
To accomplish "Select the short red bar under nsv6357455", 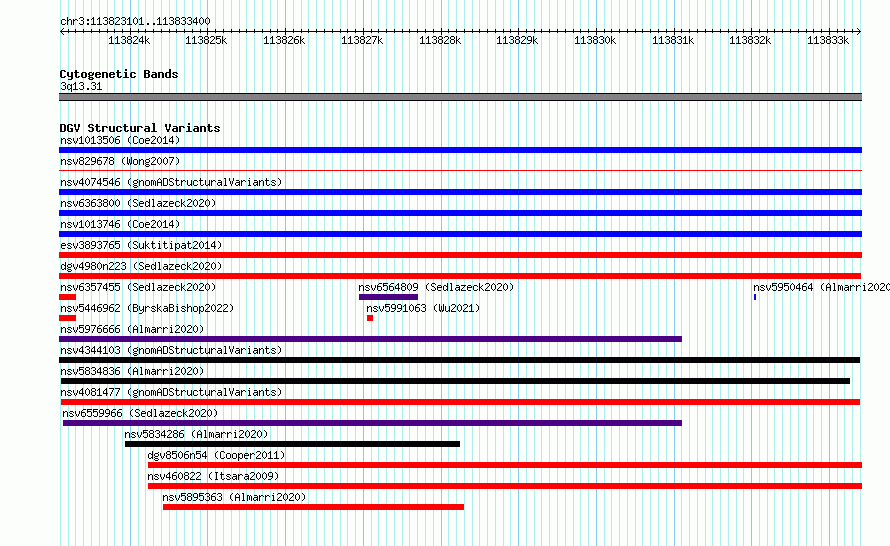I will pyautogui.click(x=68, y=297).
